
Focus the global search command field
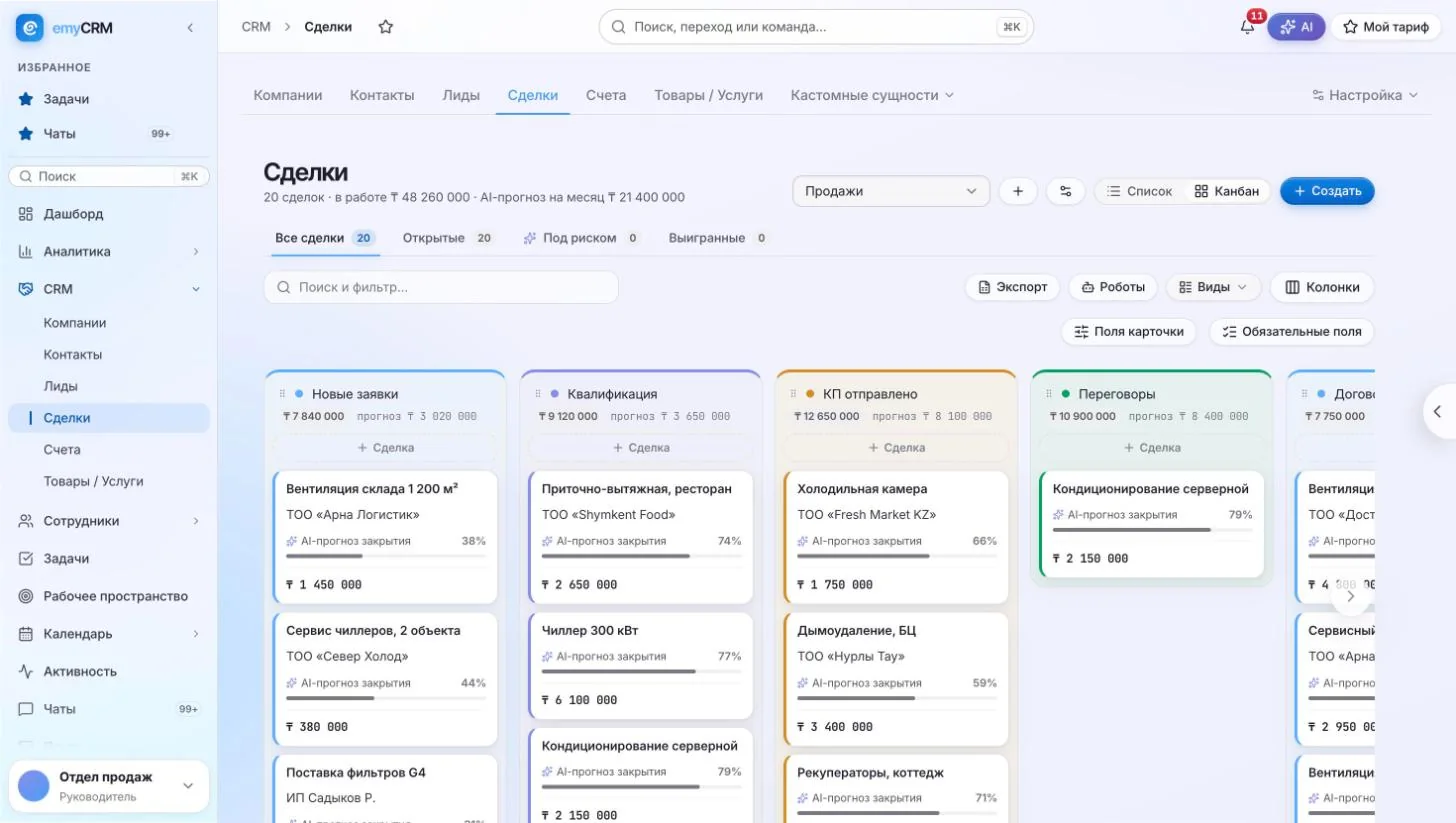(x=816, y=27)
